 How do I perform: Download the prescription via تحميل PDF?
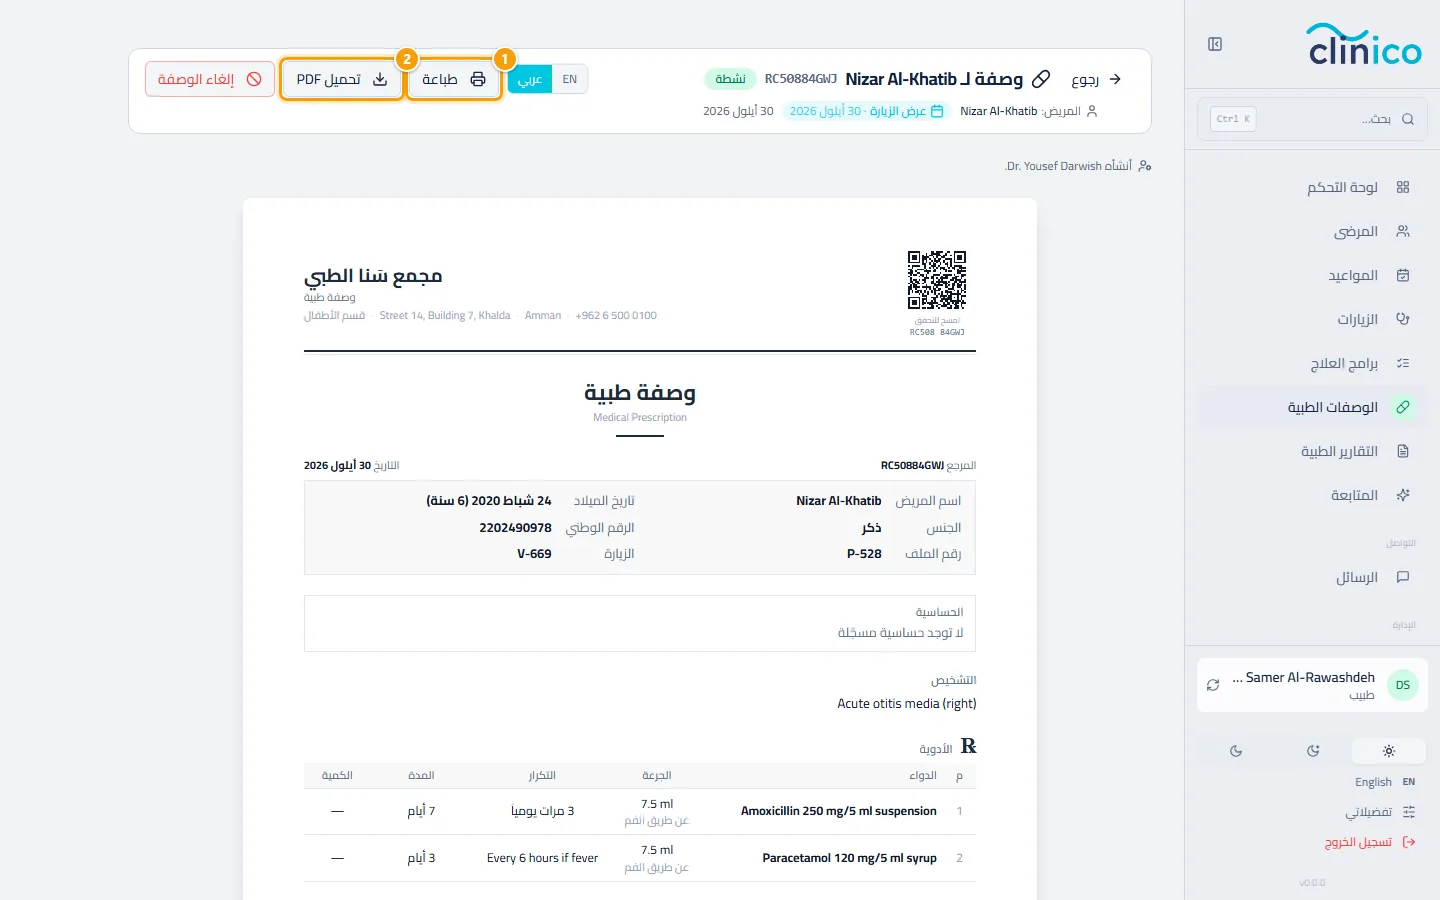(x=342, y=79)
